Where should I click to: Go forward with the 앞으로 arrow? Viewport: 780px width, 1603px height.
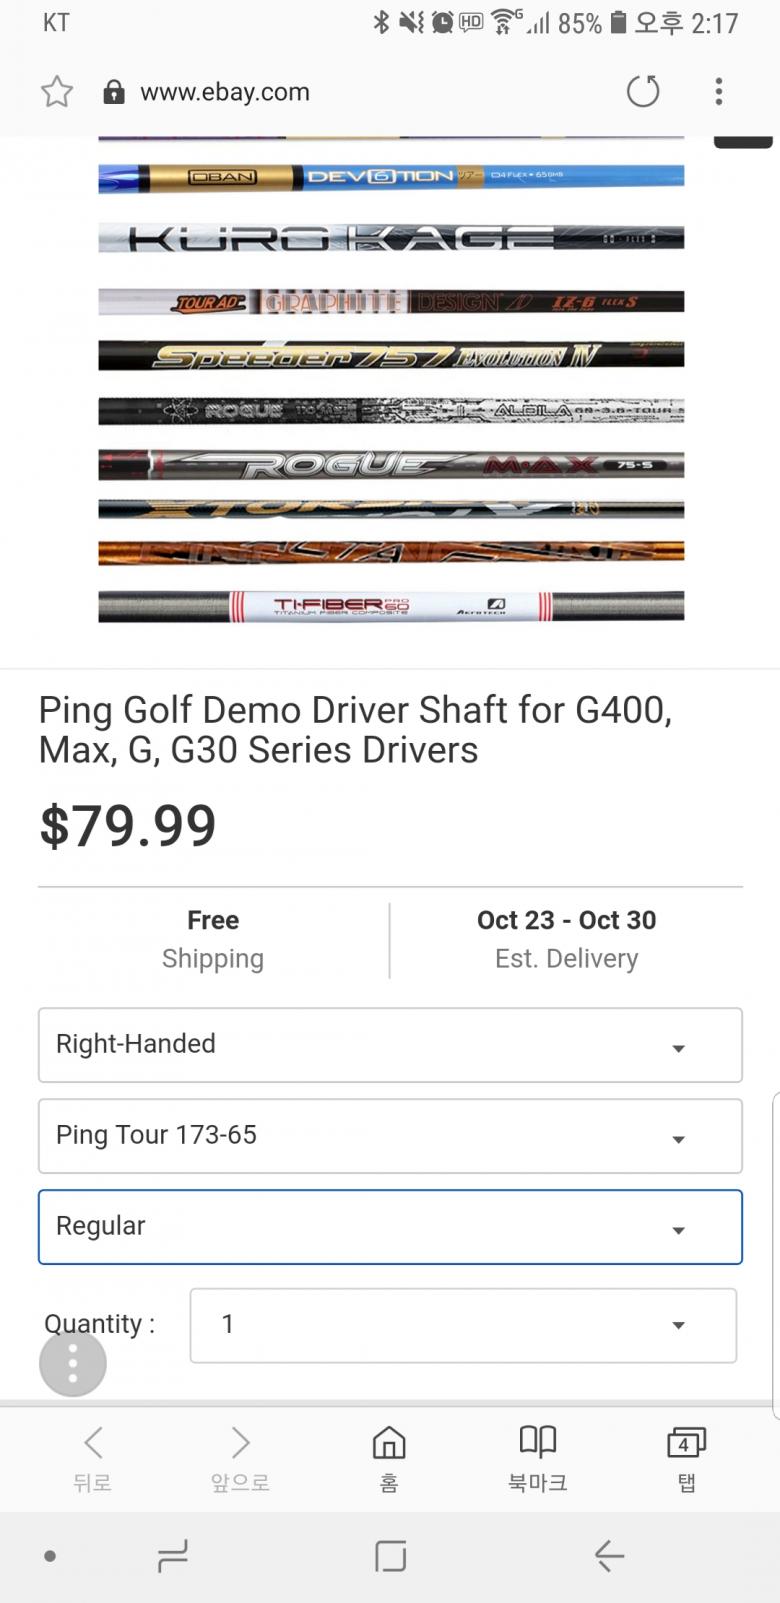[240, 1457]
